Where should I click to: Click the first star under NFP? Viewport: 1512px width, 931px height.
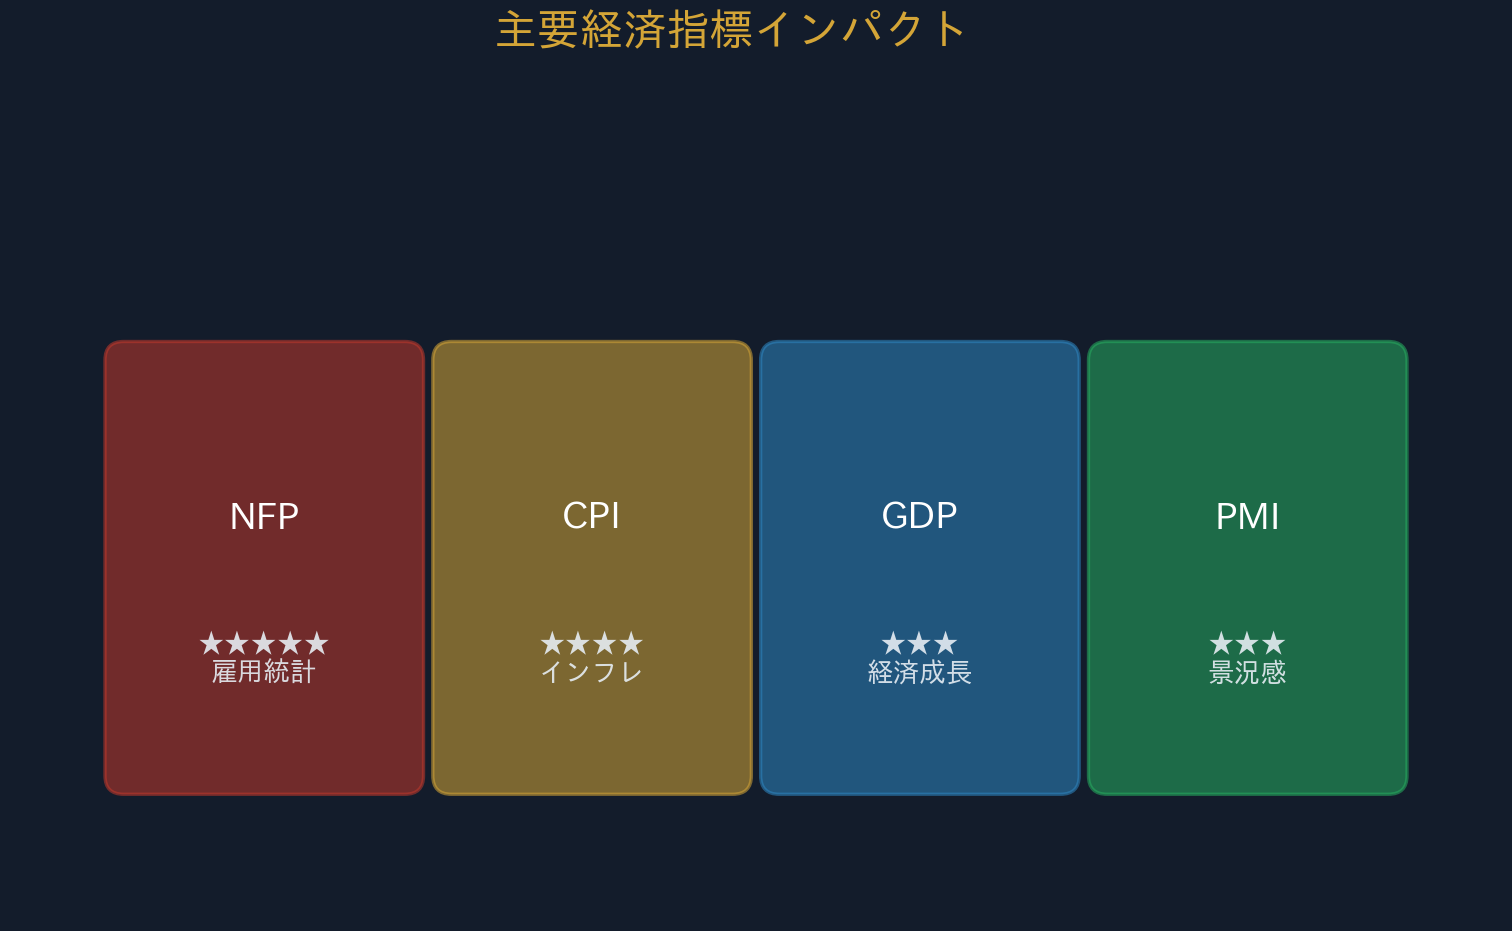(211, 643)
